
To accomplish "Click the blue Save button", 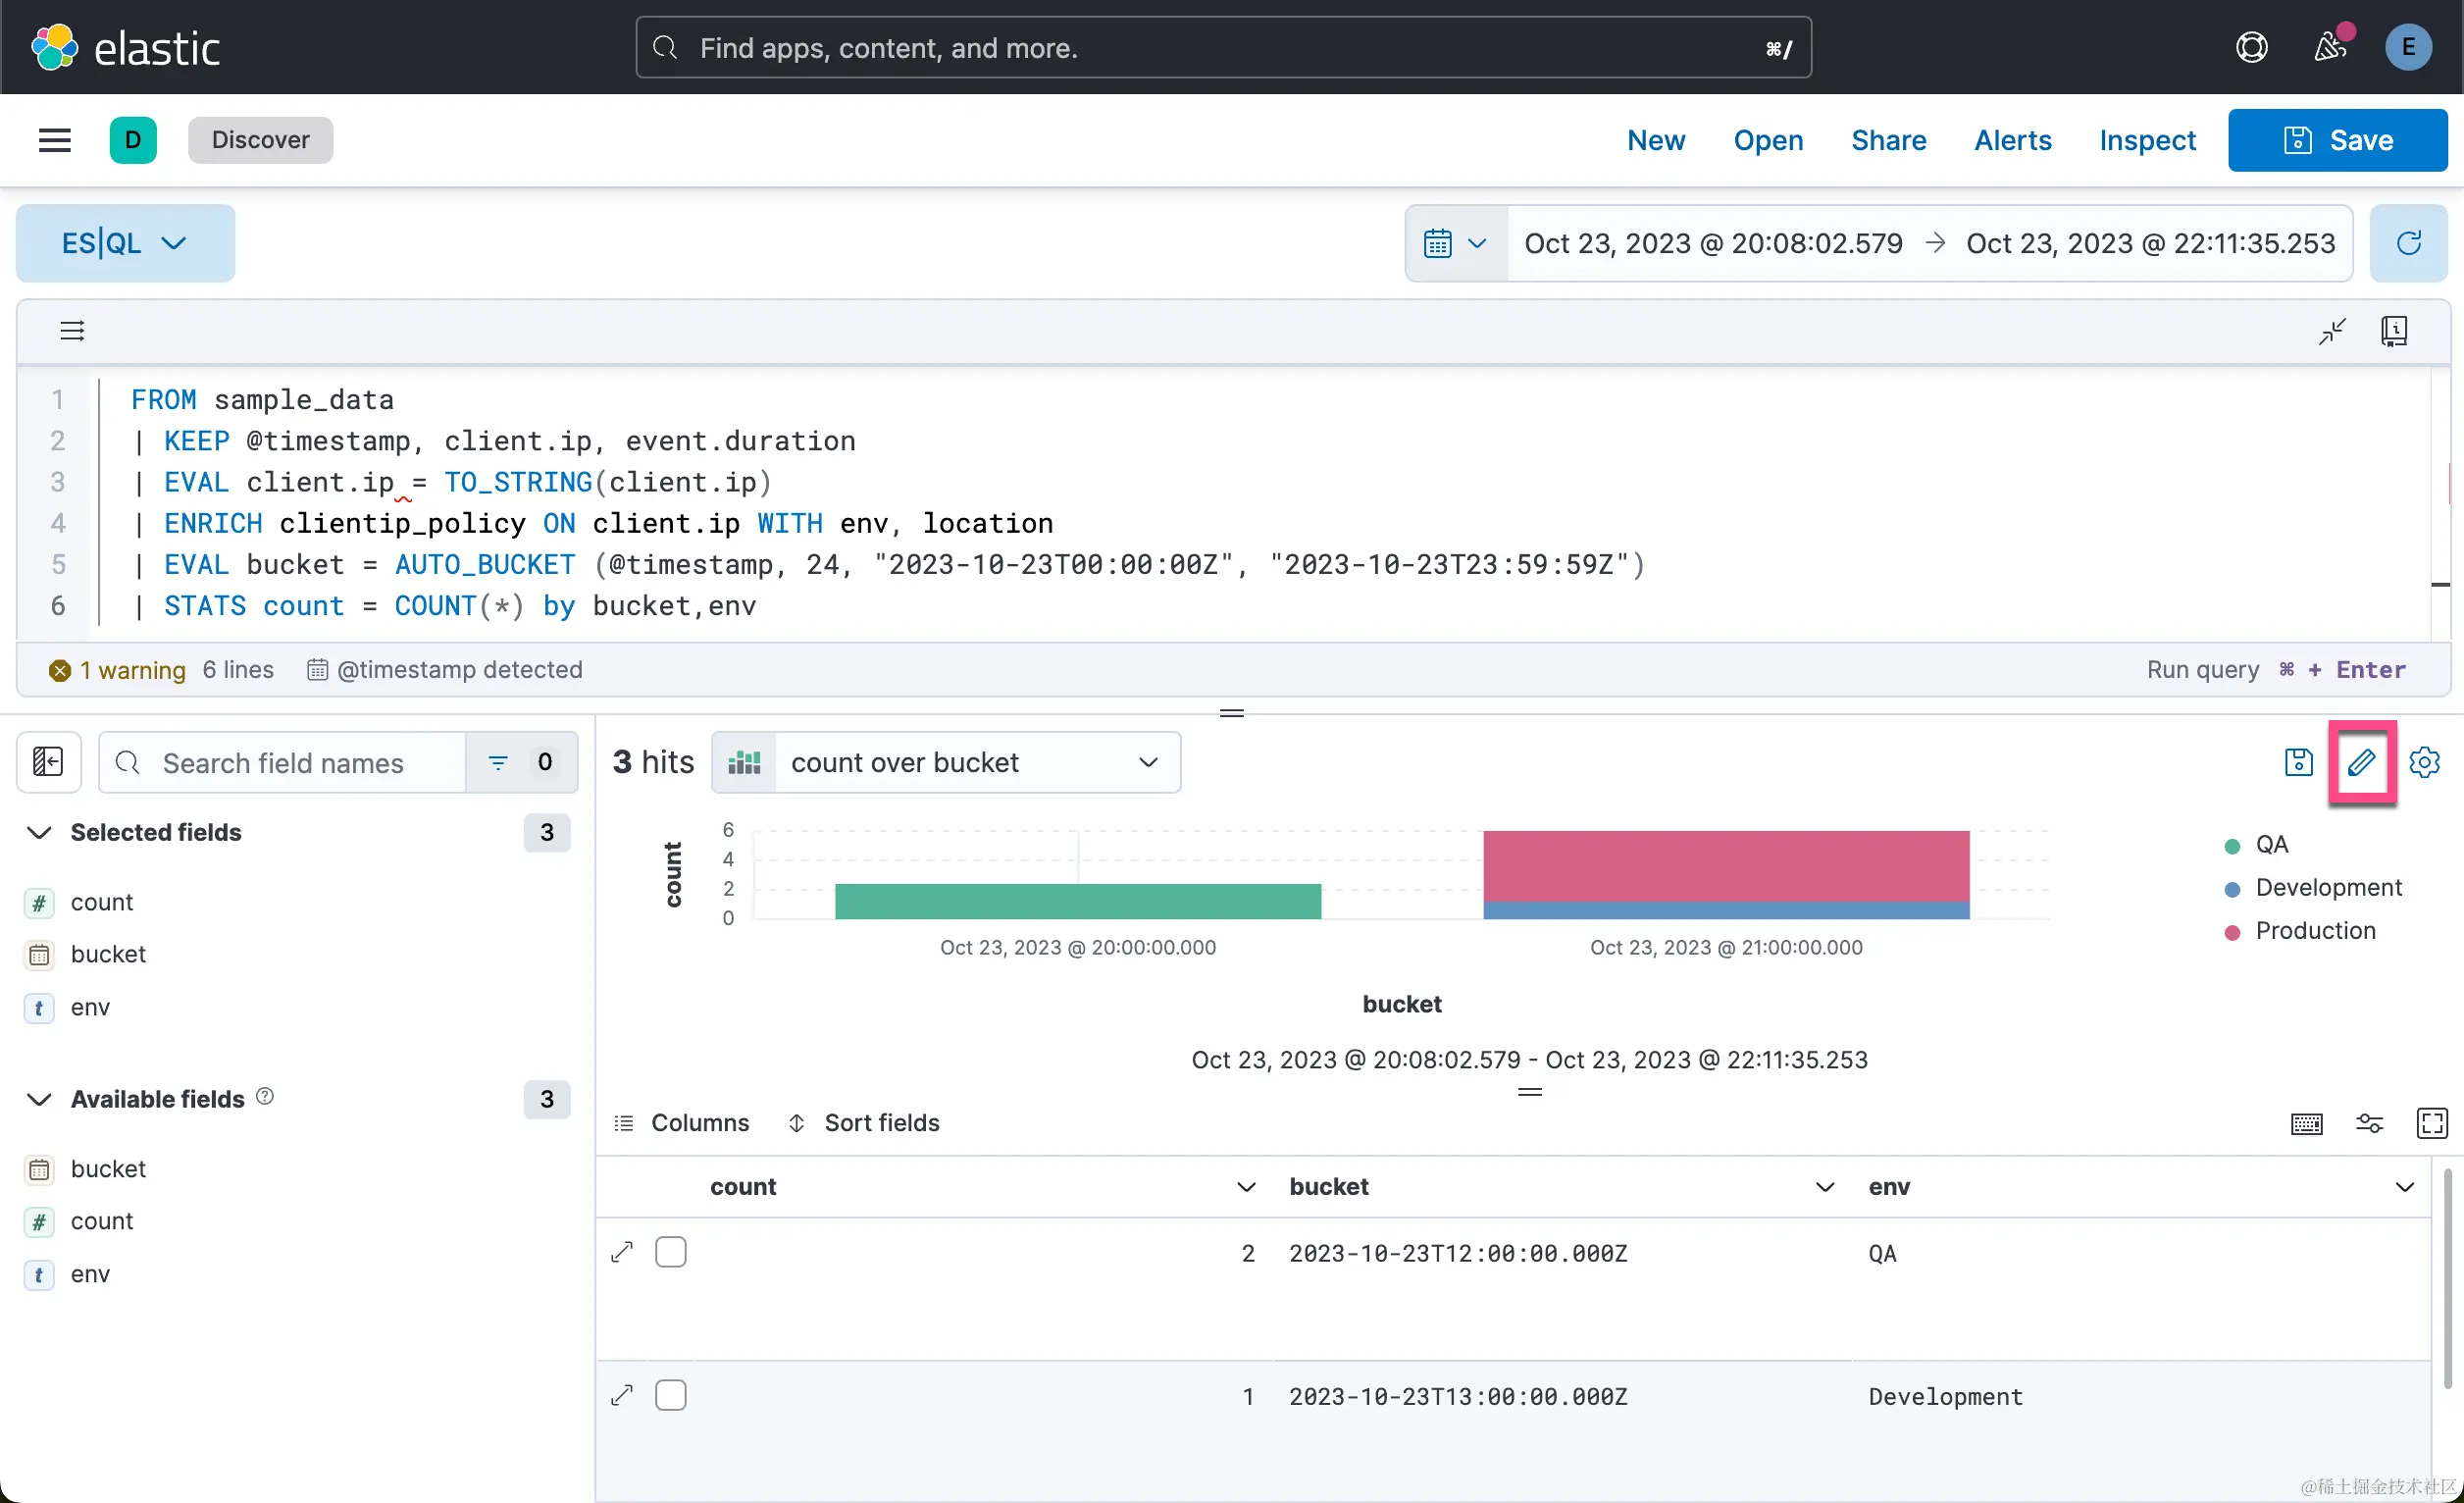I will click(x=2337, y=140).
